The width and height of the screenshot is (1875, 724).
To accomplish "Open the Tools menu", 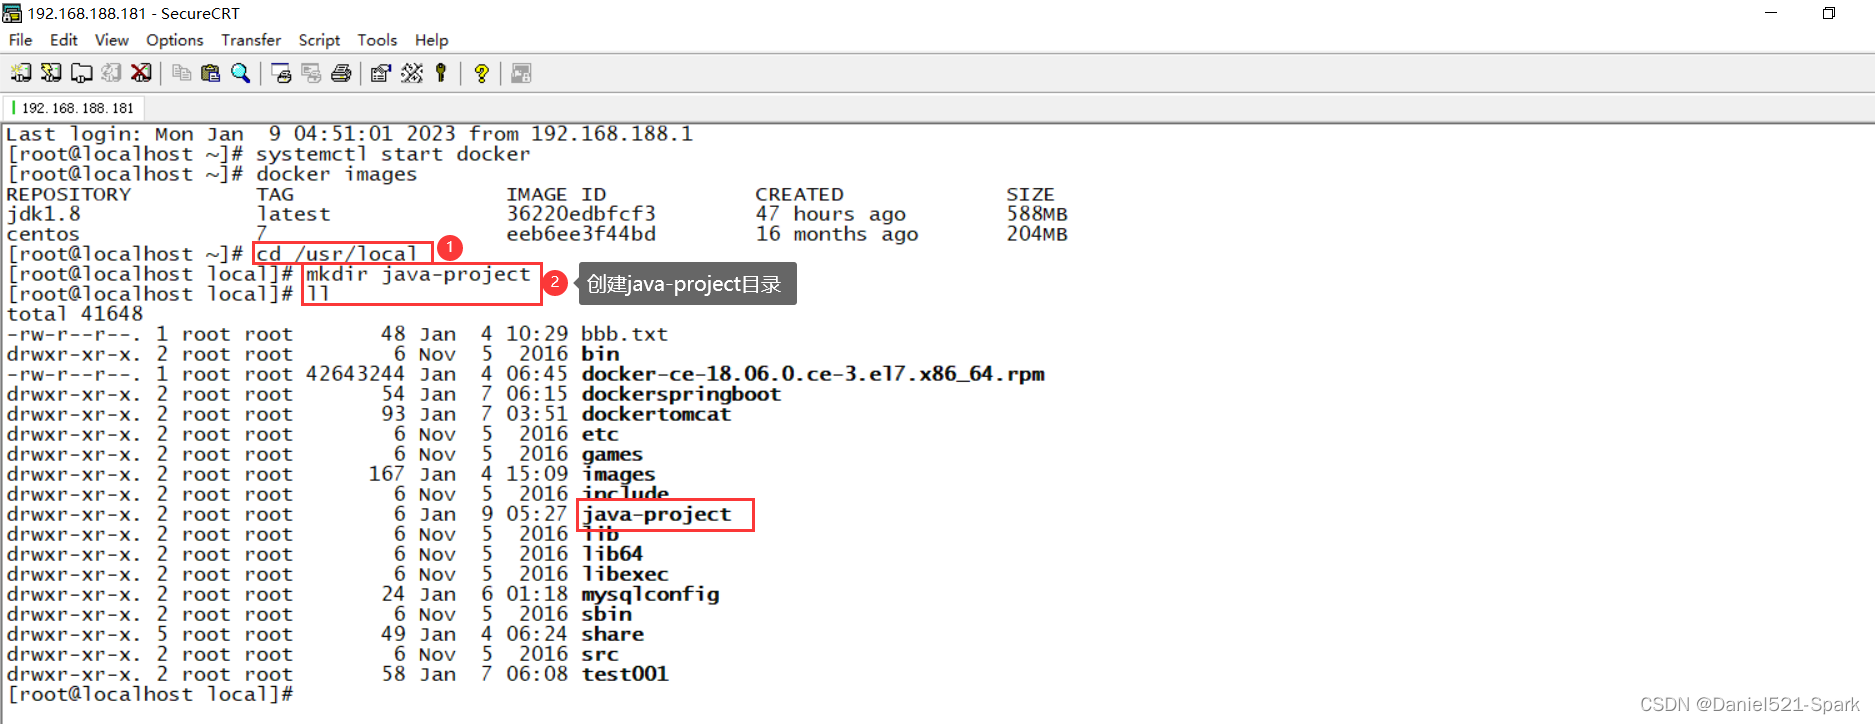I will click(x=377, y=40).
